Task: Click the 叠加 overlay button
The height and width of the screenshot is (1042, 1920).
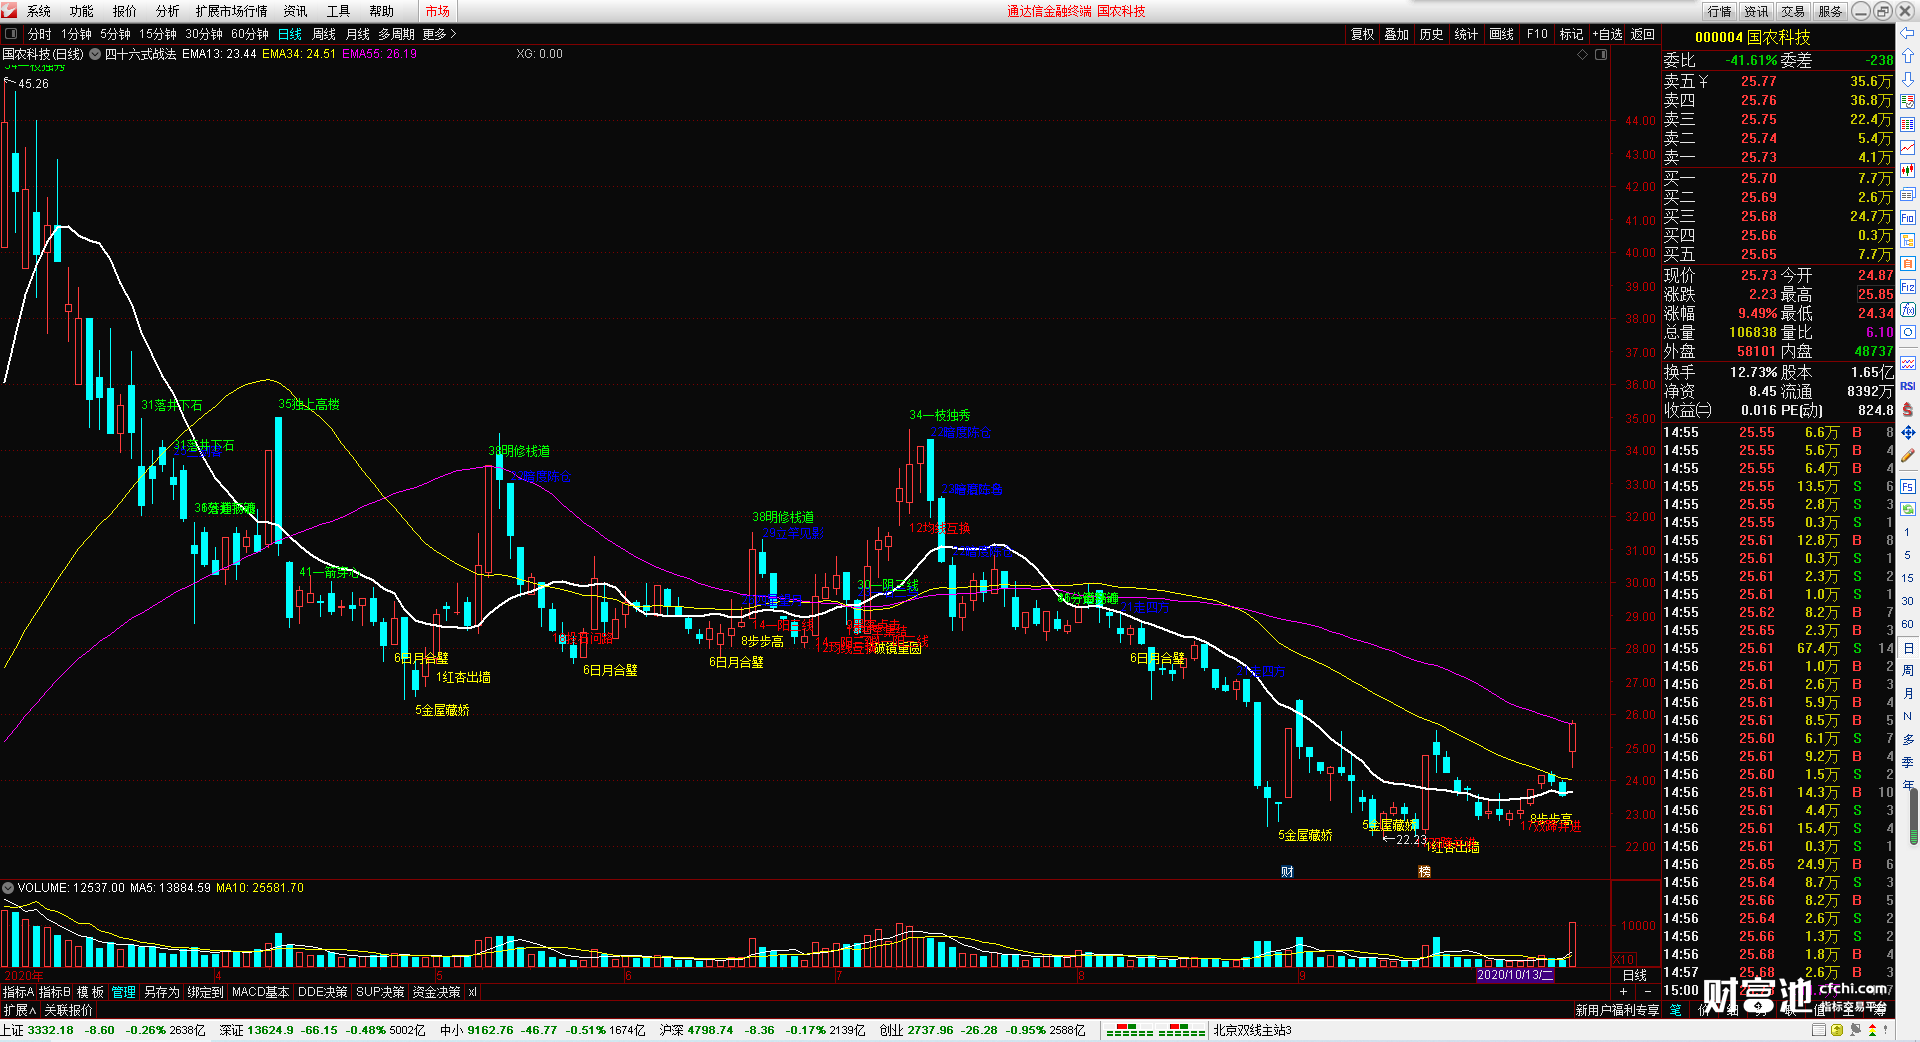Action: click(1397, 34)
